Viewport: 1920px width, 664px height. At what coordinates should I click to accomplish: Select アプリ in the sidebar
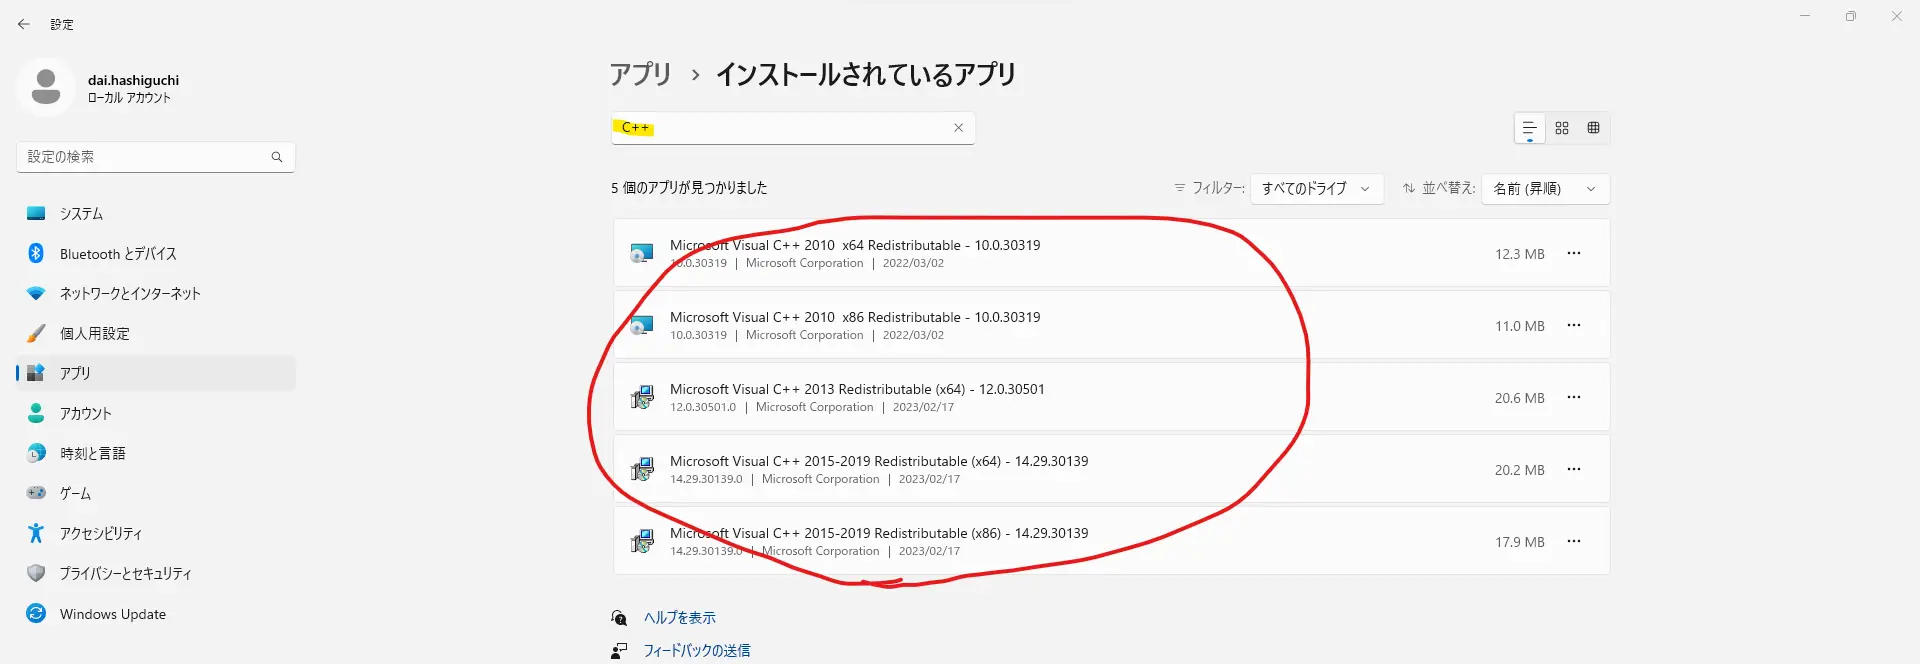pyautogui.click(x=156, y=373)
